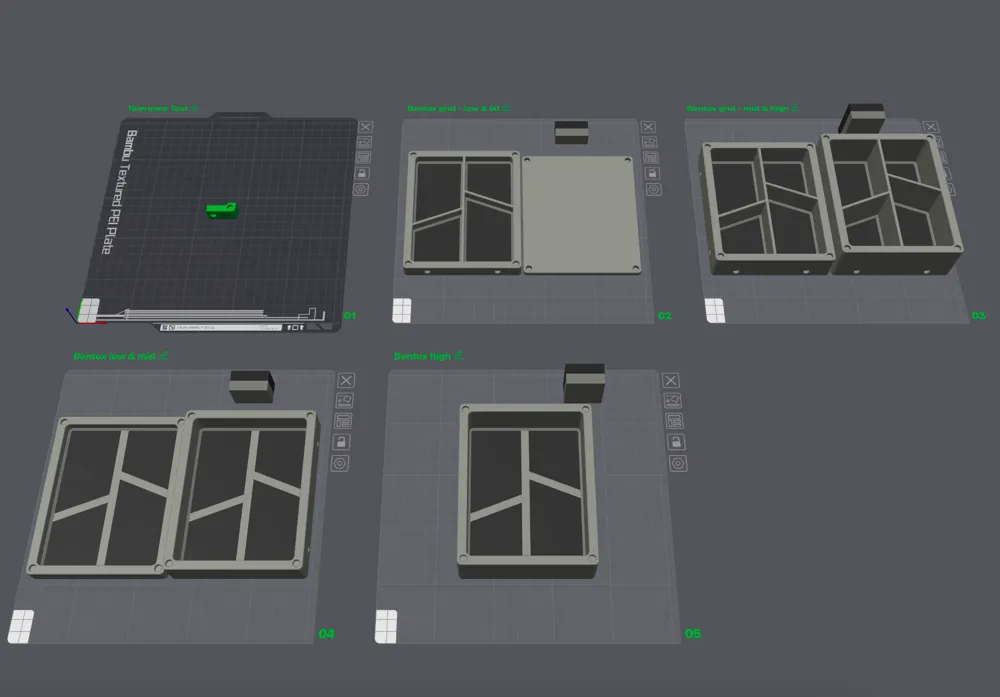Arrange objects on plate 02

pyautogui.click(x=650, y=157)
